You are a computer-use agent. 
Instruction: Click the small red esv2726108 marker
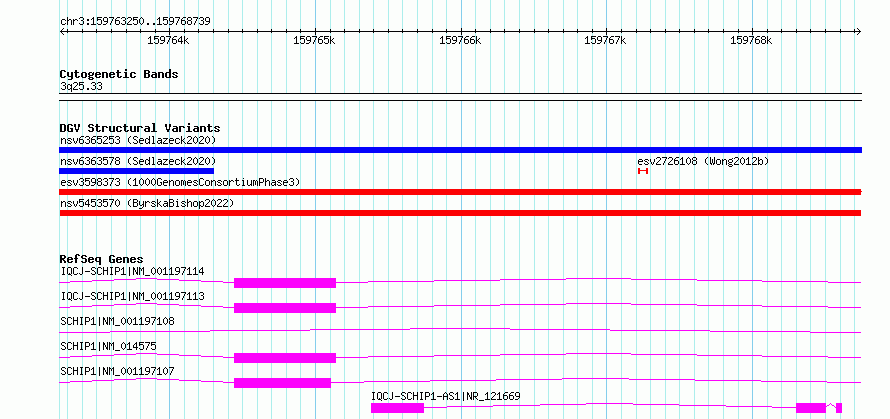pyautogui.click(x=643, y=171)
